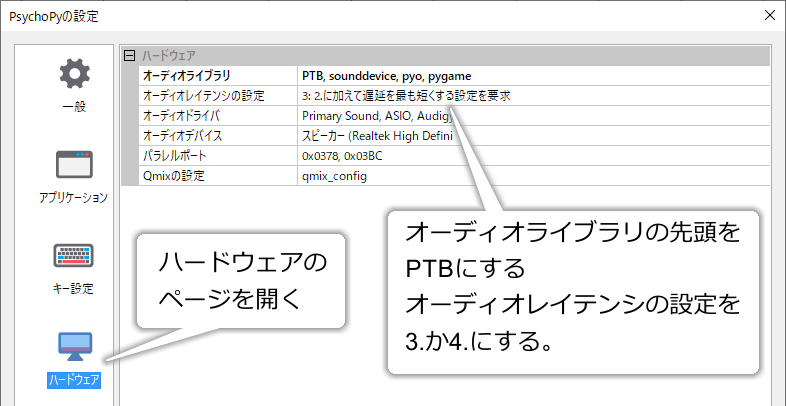Select the ハードウェア monitor icon
The image size is (786, 406).
point(75,346)
